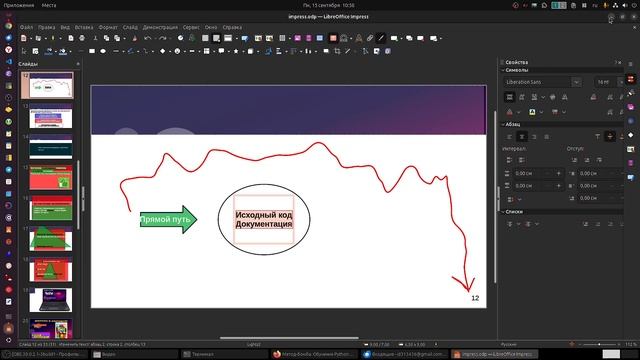Close the Слайды panel

click(78, 64)
